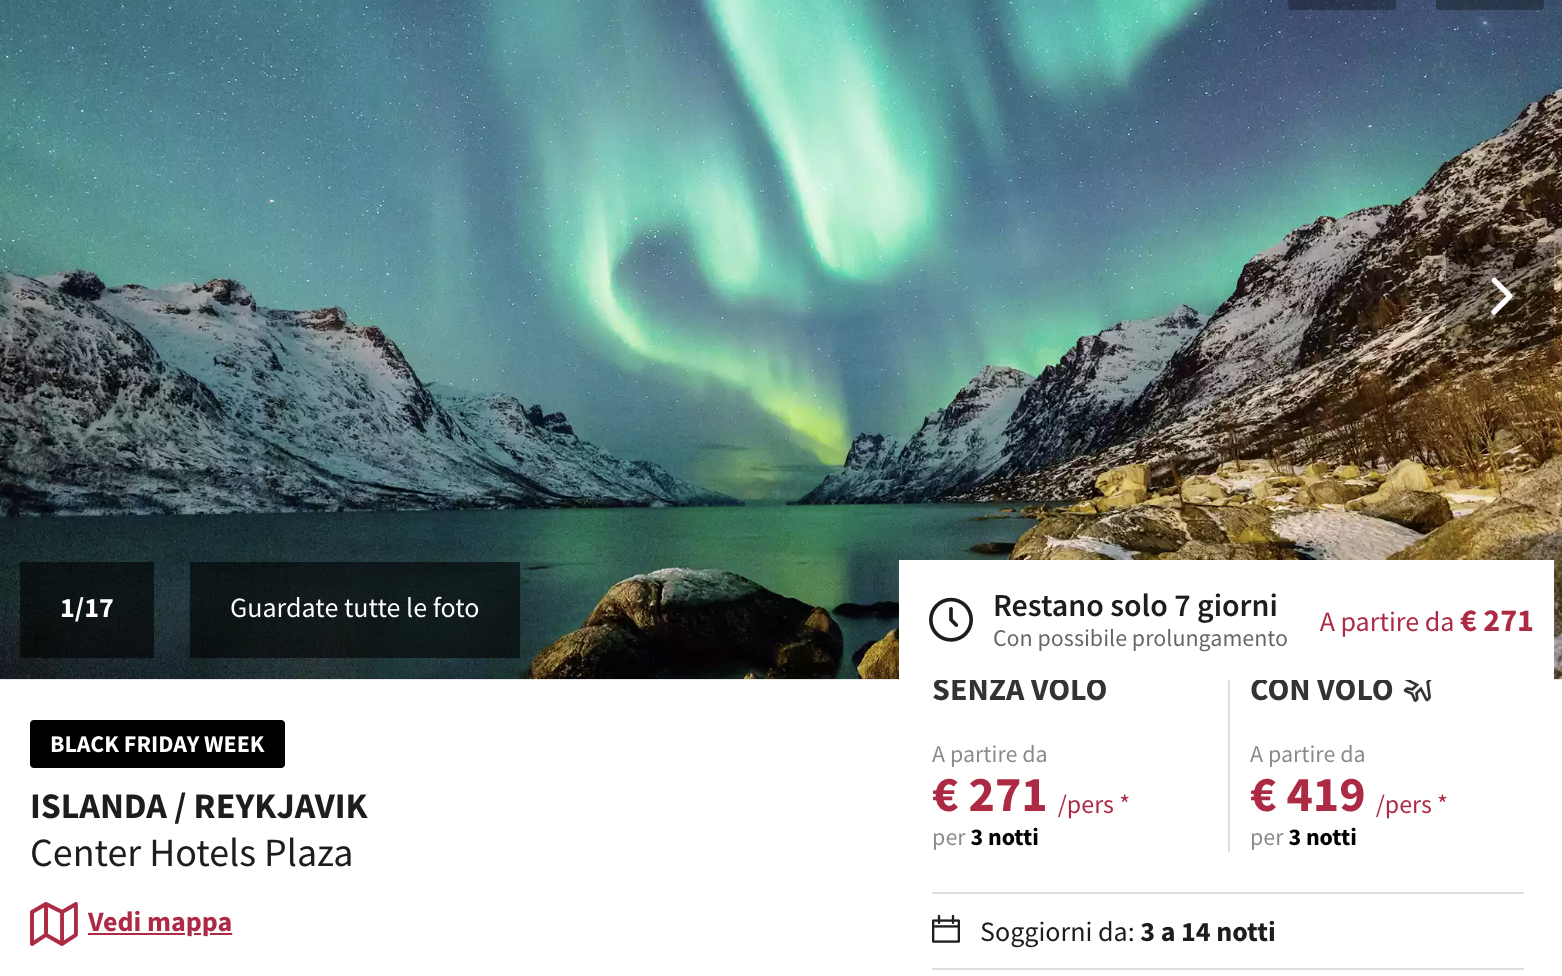Image resolution: width=1562 pixels, height=976 pixels.
Task: Select the € 419 per person price
Action: [x=1348, y=797]
